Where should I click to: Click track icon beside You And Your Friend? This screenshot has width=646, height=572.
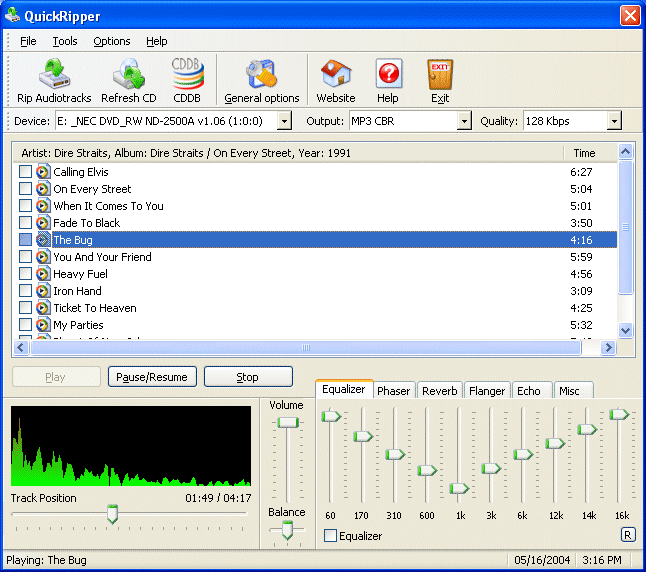pos(43,257)
